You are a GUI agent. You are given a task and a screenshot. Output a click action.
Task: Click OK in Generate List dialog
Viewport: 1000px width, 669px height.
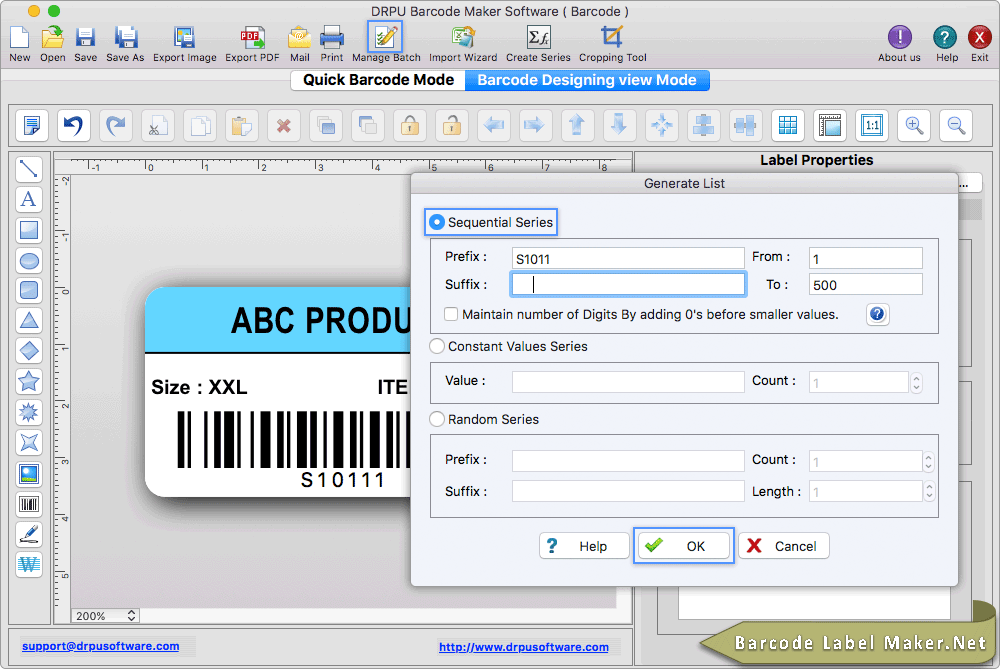[x=683, y=546]
